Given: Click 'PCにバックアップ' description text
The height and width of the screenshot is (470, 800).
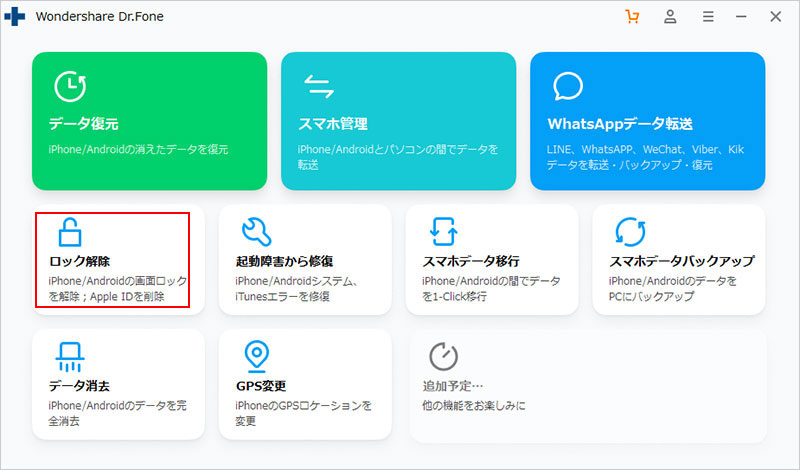Looking at the screenshot, I should (651, 296).
